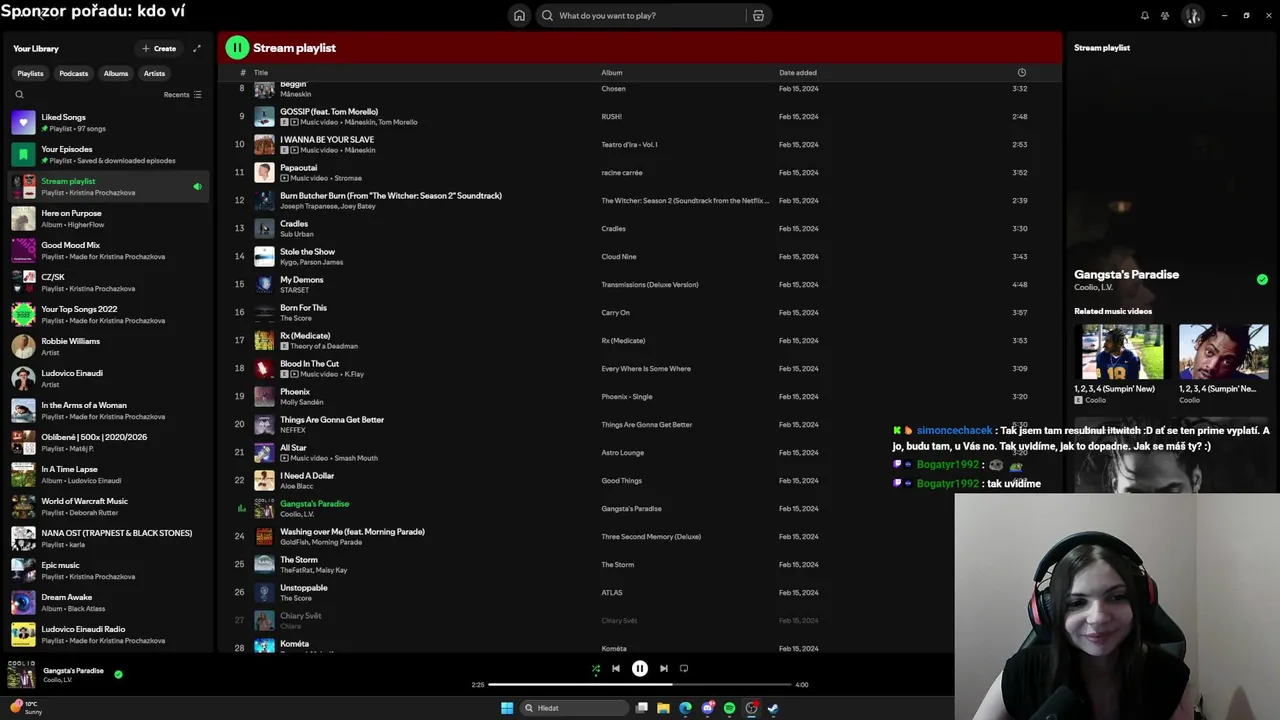Open now-playing cover art in bottom bar

[x=20, y=675]
